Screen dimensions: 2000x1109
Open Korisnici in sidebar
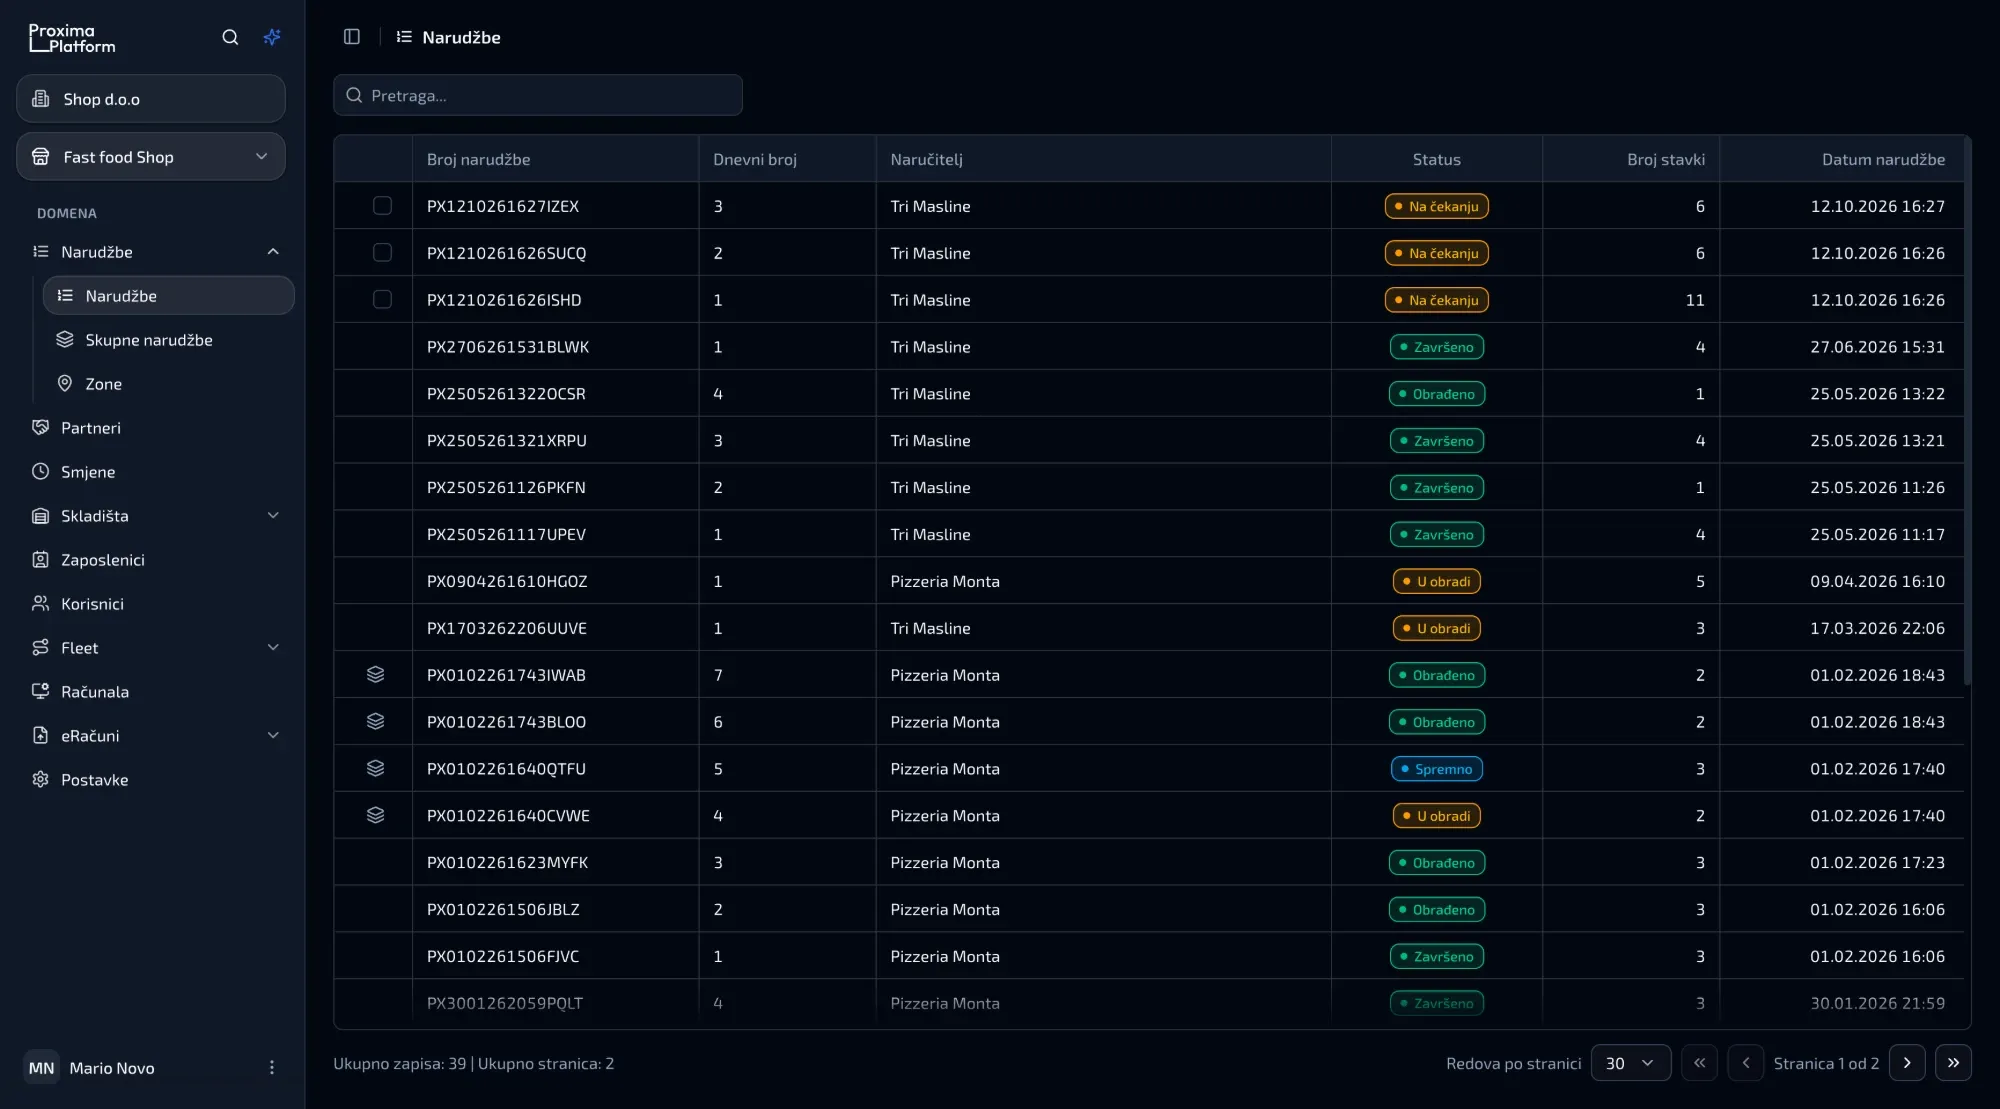coord(155,604)
